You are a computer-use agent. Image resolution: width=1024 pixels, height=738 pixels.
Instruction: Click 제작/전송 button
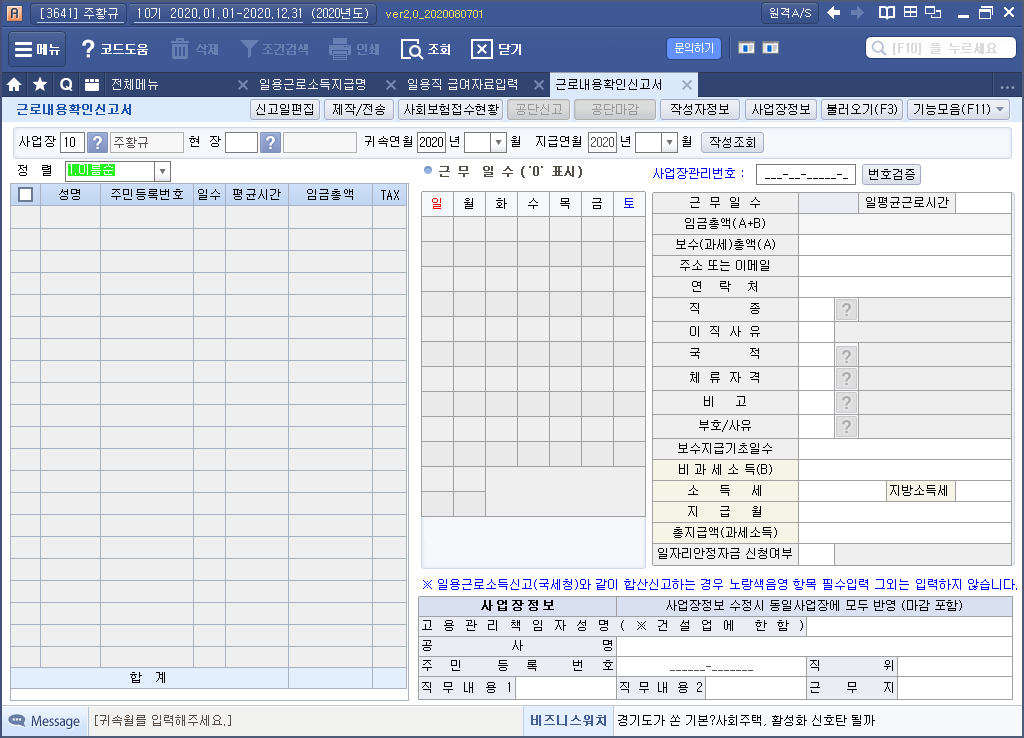click(x=359, y=109)
